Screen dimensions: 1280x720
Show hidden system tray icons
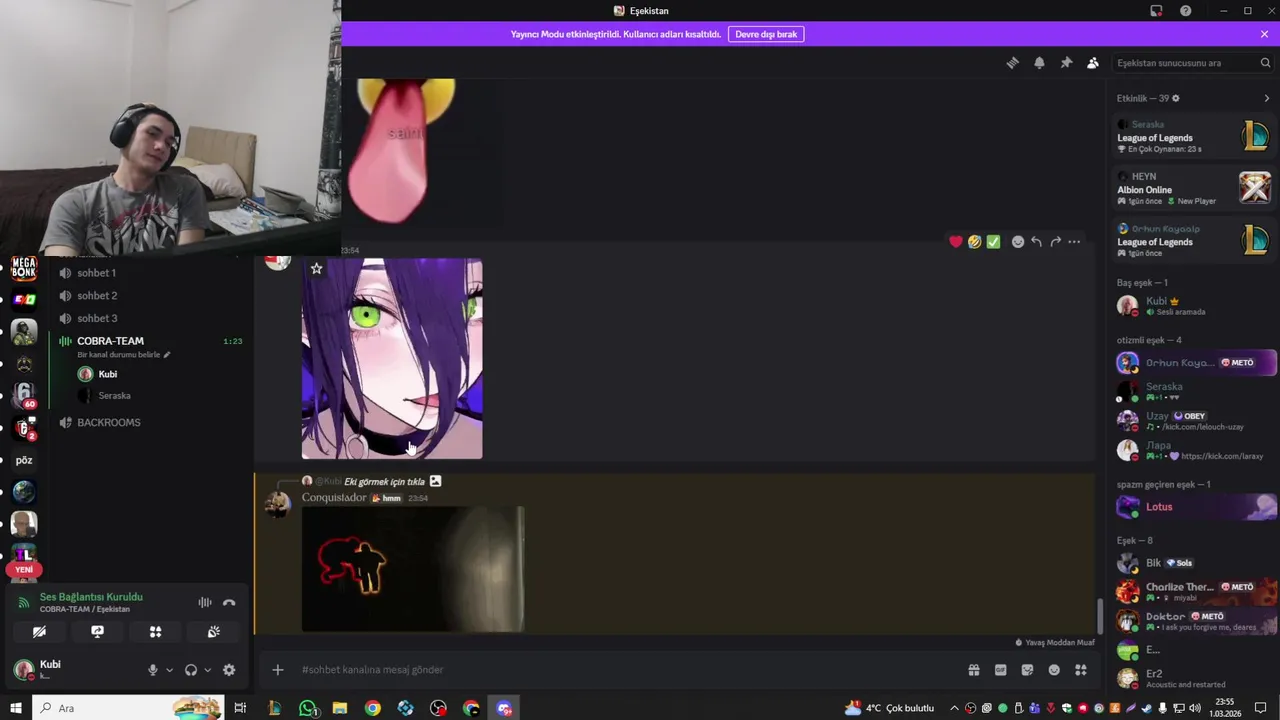[x=953, y=708]
